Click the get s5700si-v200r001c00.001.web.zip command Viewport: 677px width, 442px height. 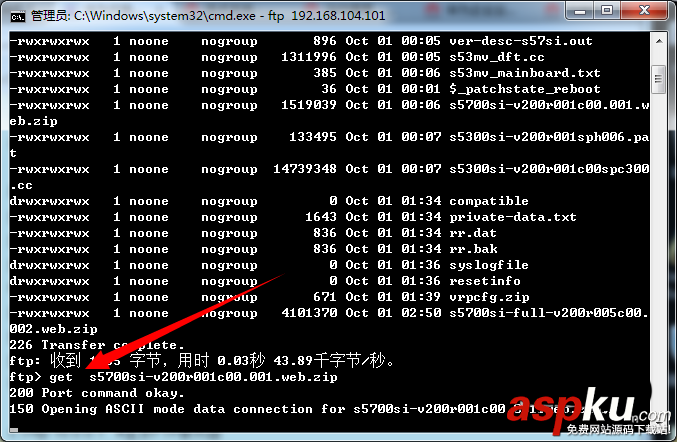(x=193, y=377)
